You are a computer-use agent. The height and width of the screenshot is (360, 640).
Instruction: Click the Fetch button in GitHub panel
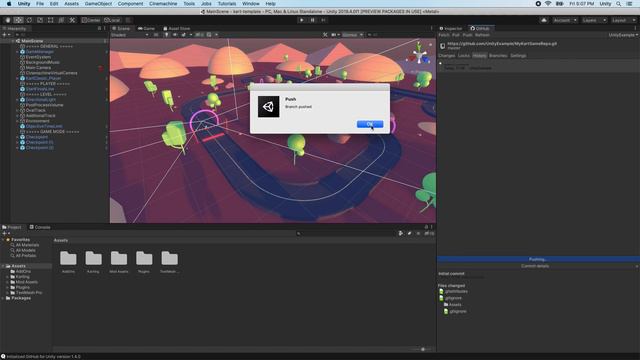click(x=444, y=35)
